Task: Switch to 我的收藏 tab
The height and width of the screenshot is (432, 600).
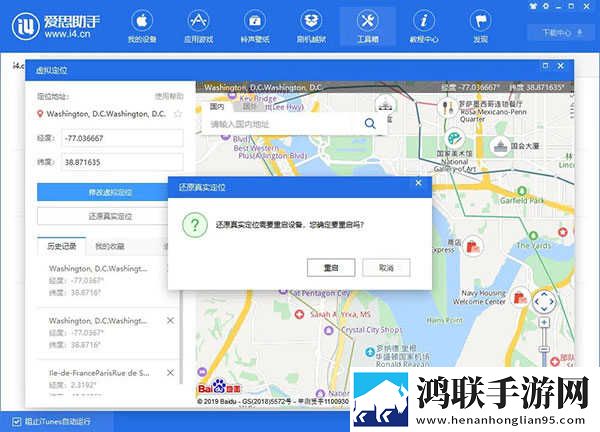Action: tap(109, 246)
